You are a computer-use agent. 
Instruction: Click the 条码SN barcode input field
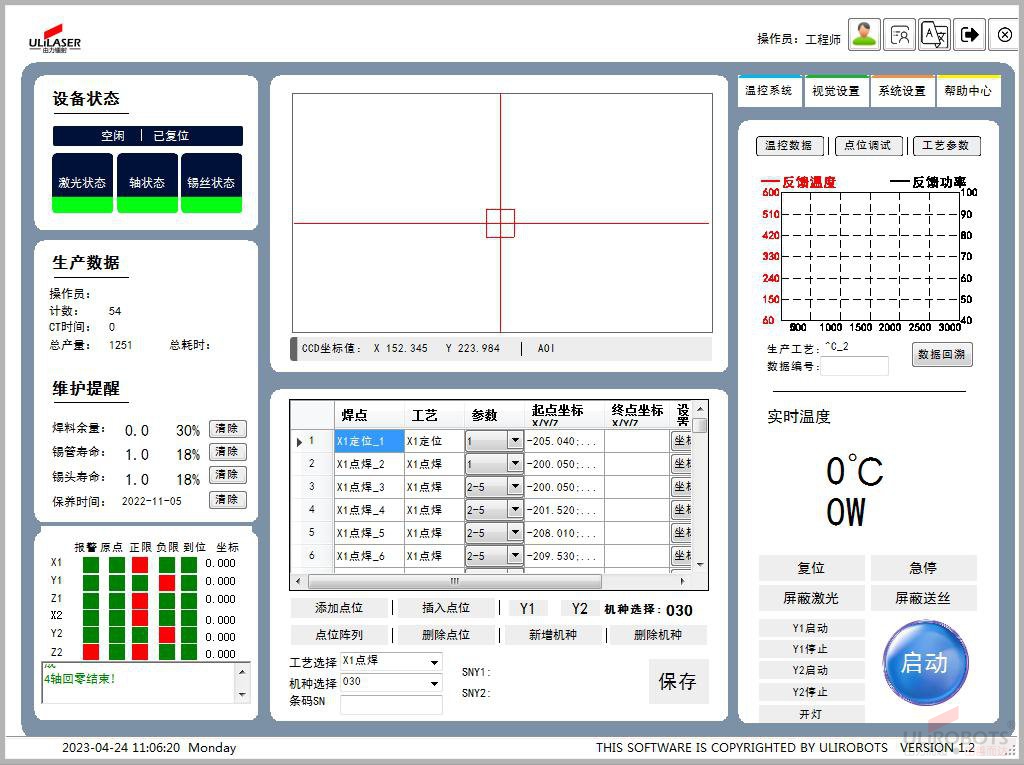391,705
